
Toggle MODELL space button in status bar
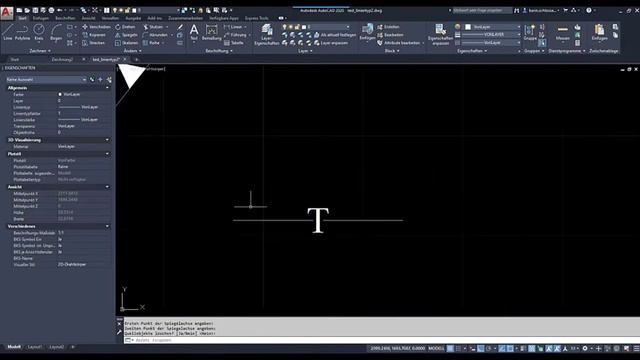click(436, 349)
